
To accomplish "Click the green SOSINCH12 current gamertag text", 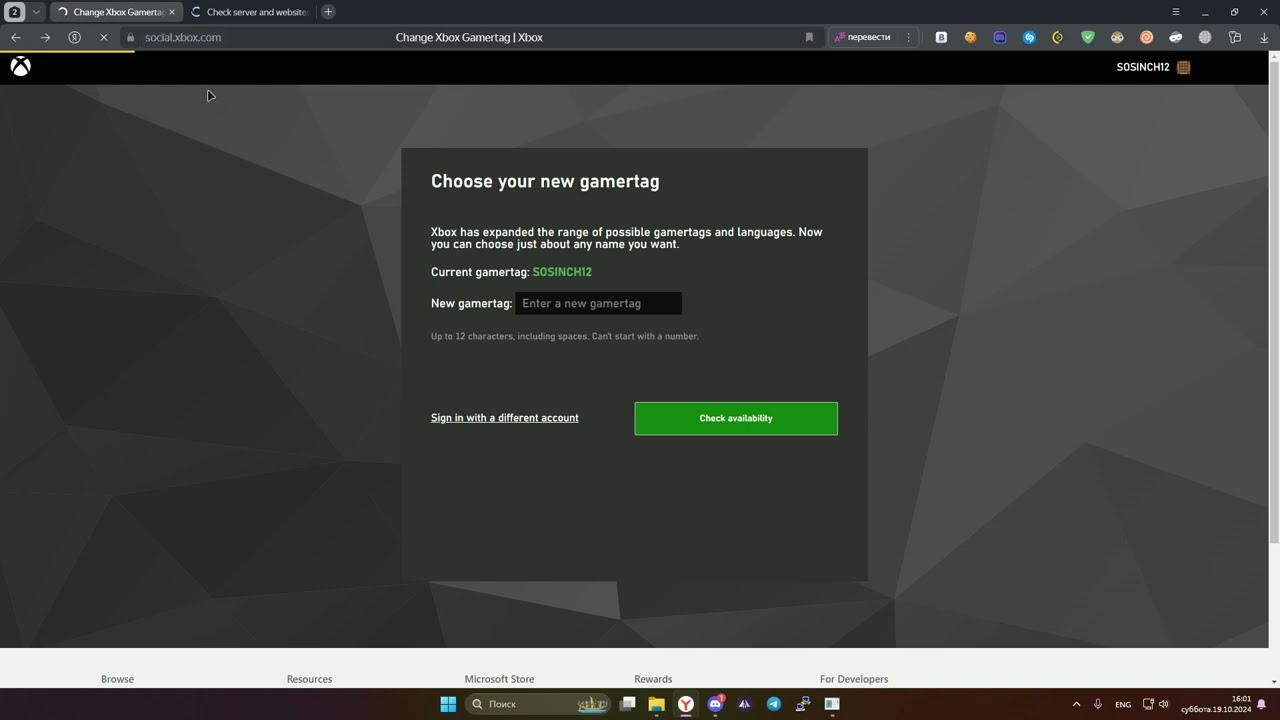I will tap(562, 272).
